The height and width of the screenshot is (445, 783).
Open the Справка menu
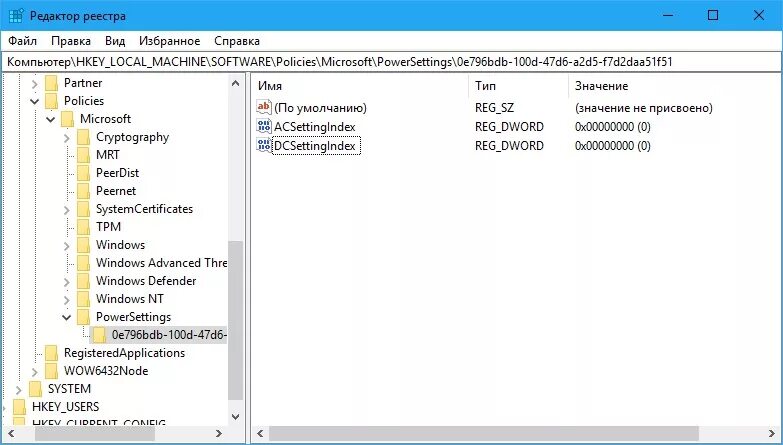click(237, 41)
